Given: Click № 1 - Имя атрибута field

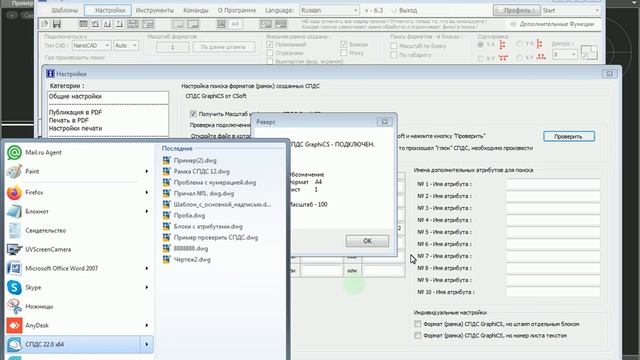Looking at the screenshot, I should pos(553,184).
